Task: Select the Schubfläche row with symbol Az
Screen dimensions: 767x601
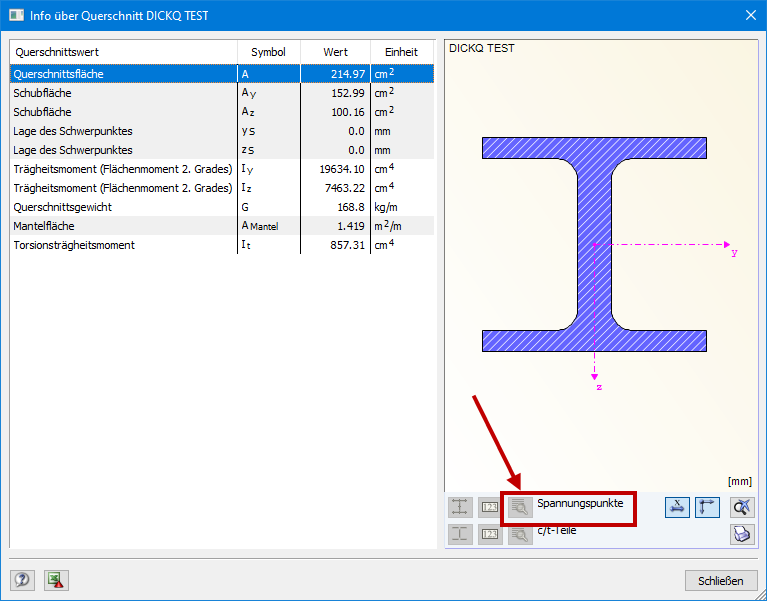Action: [222, 112]
